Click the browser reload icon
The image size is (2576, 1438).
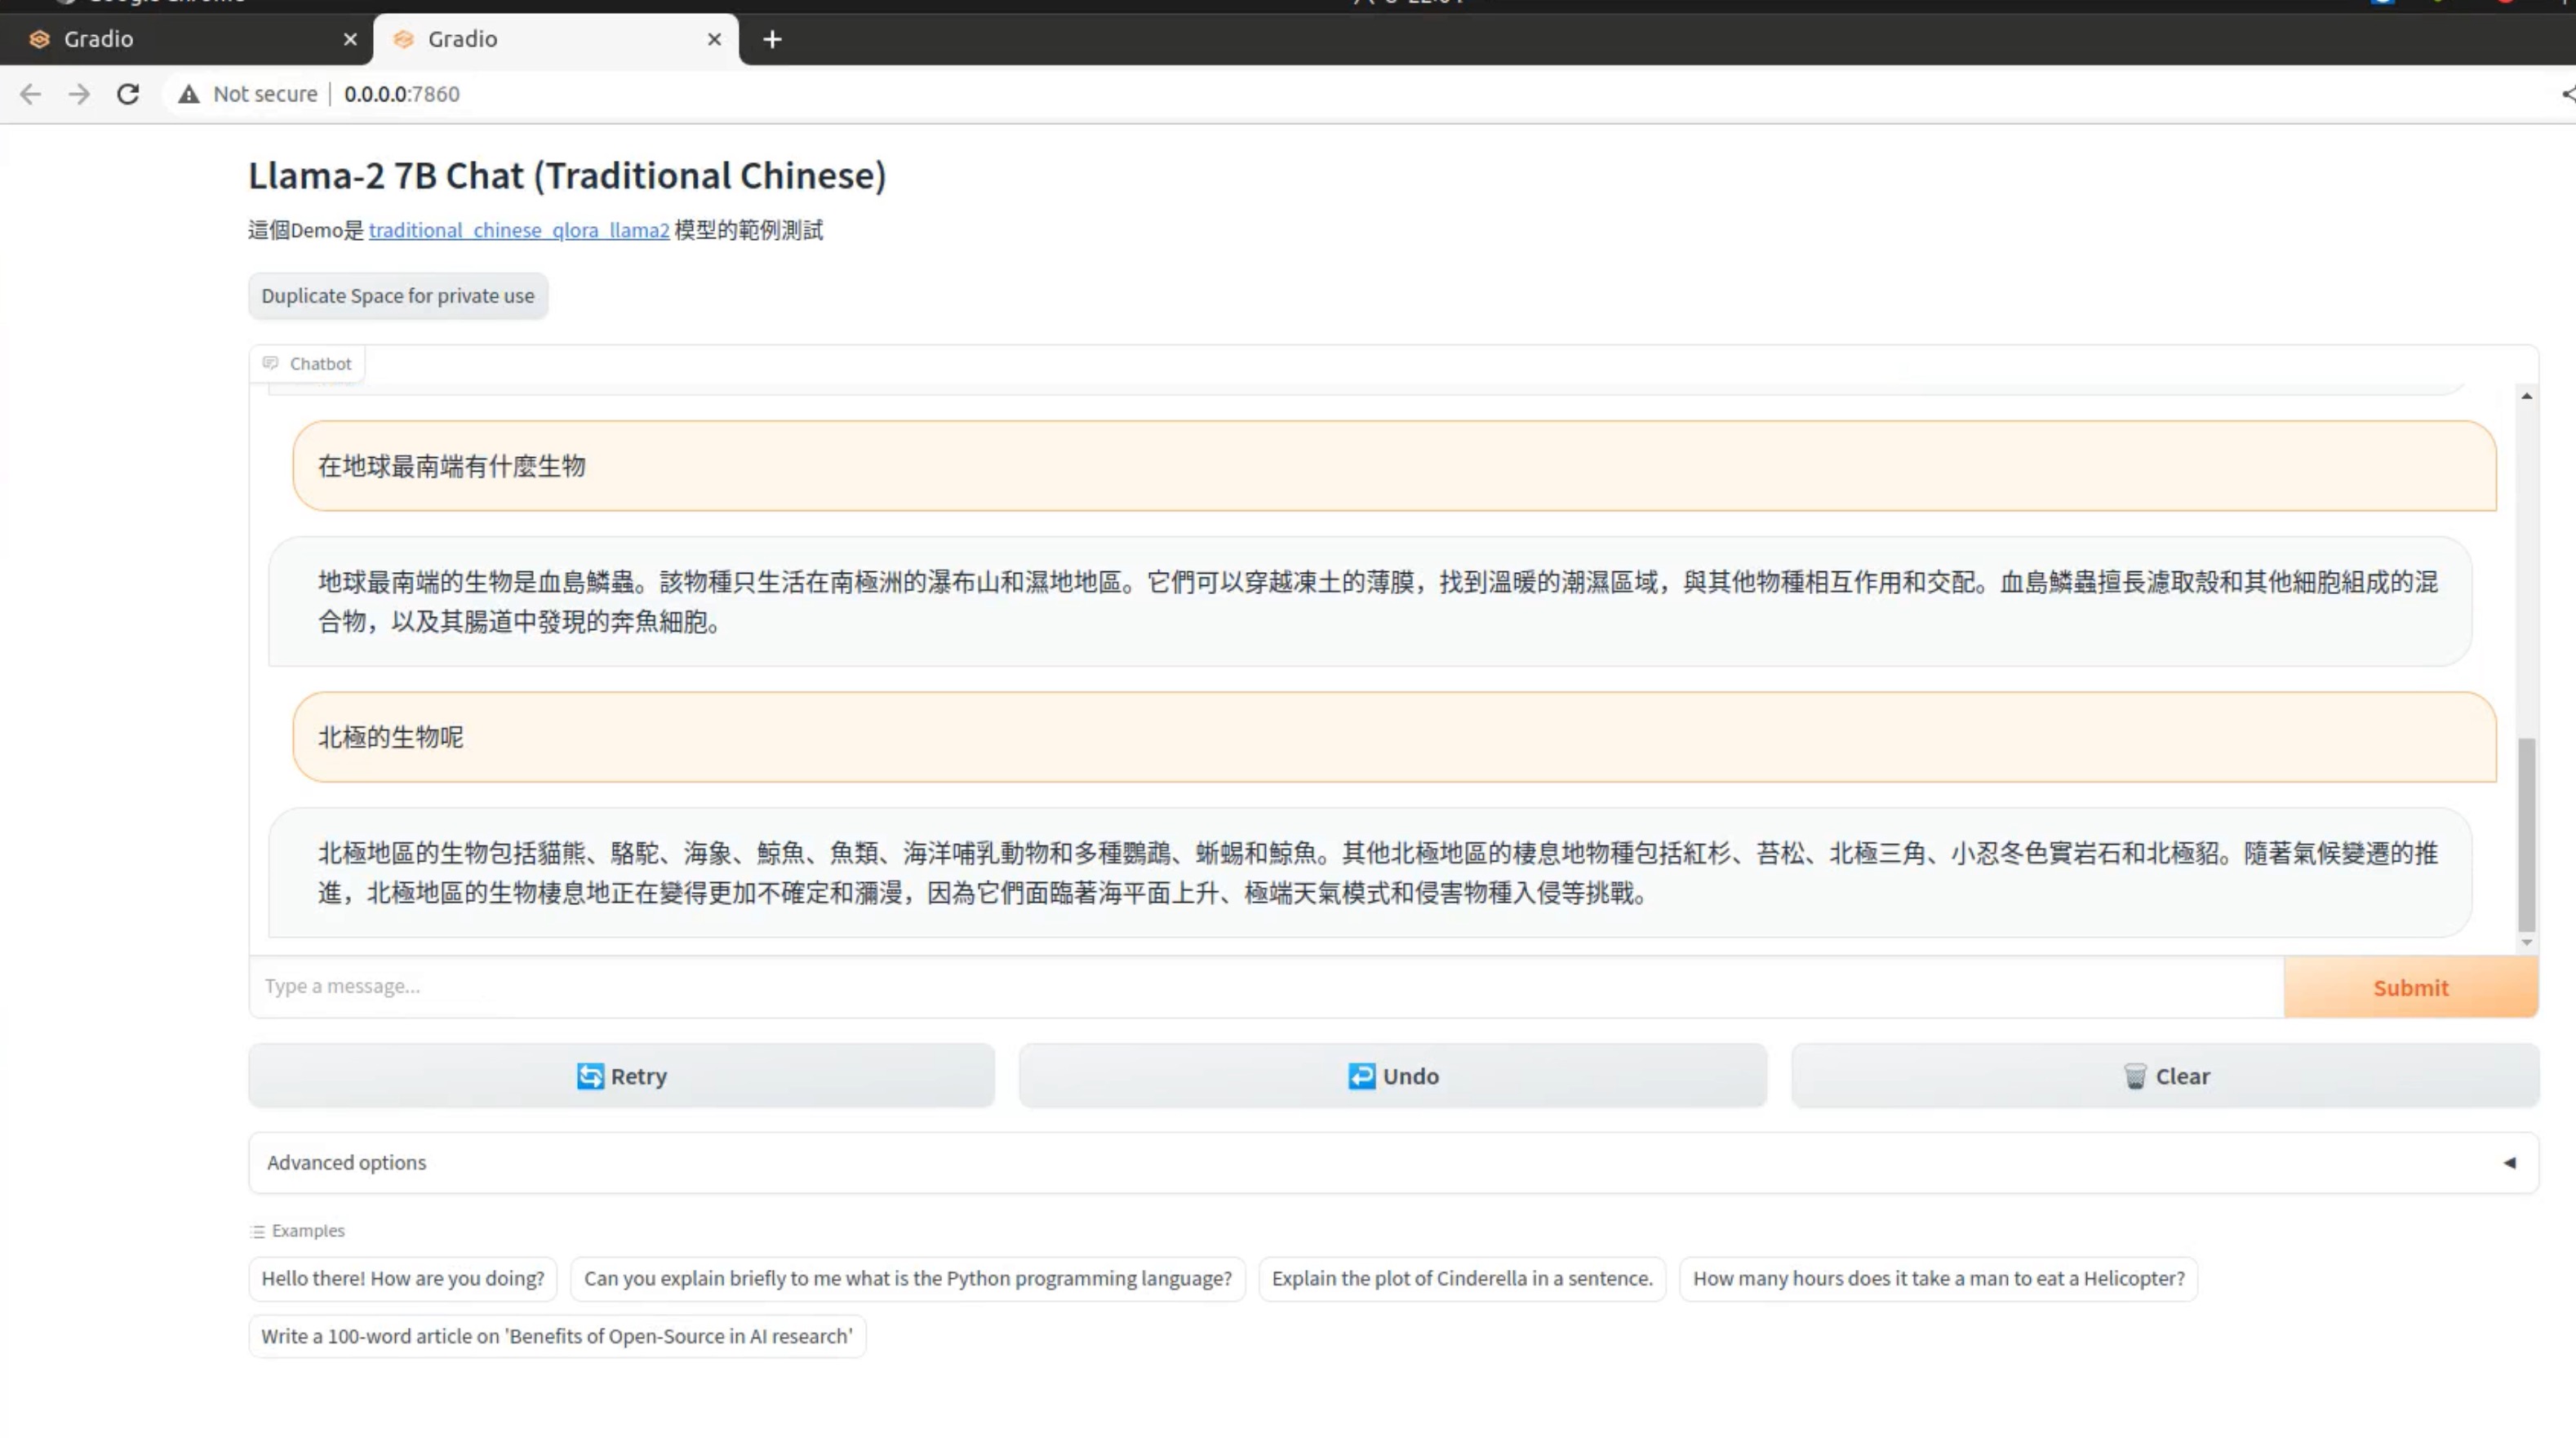click(128, 94)
